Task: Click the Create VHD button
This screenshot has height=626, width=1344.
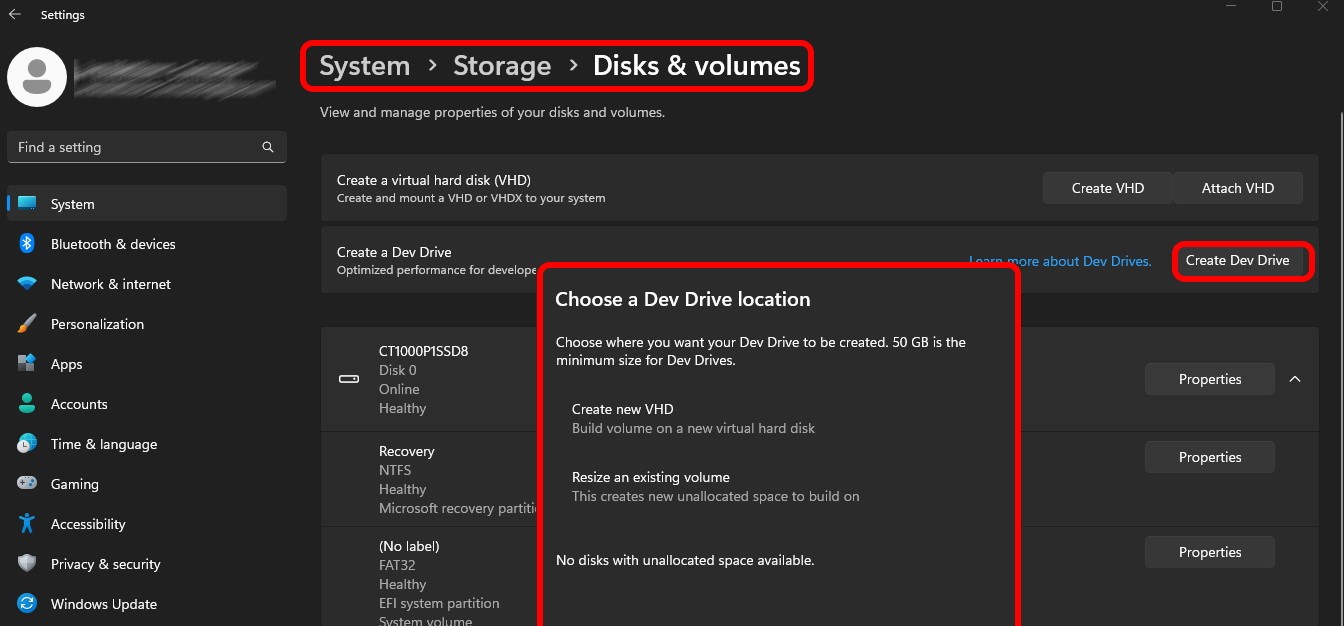Action: point(1107,188)
